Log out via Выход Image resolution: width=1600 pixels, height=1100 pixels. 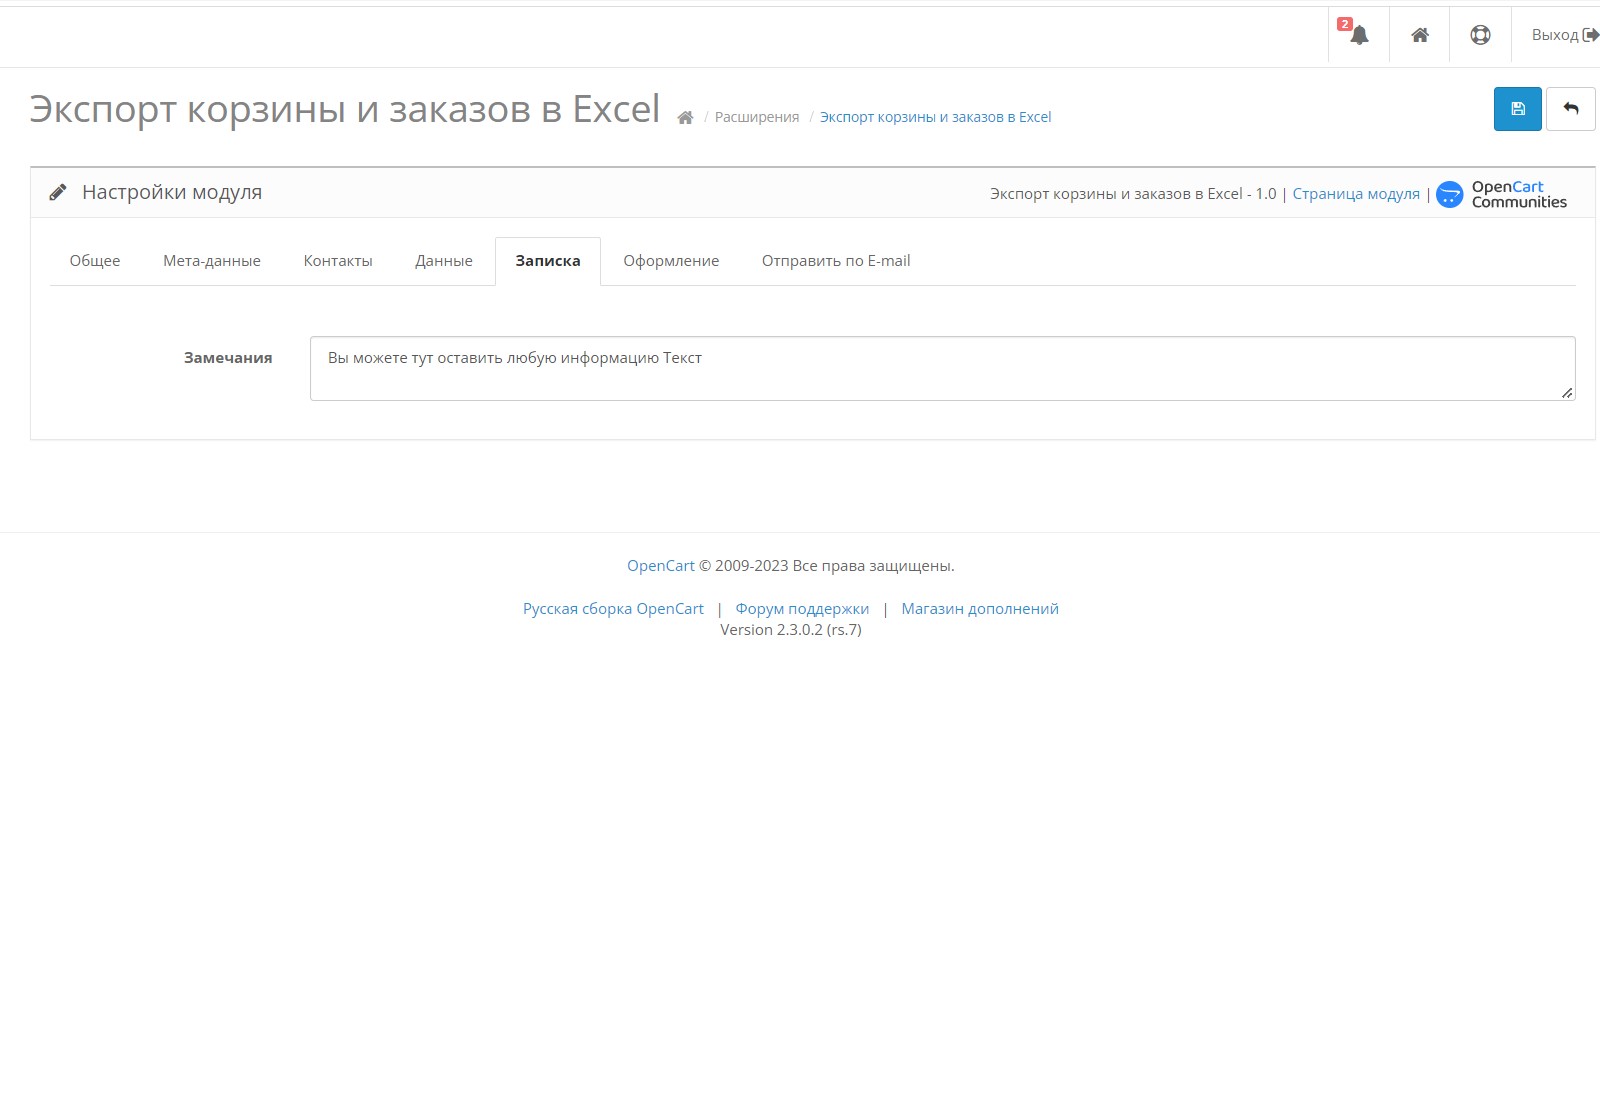(x=1565, y=35)
